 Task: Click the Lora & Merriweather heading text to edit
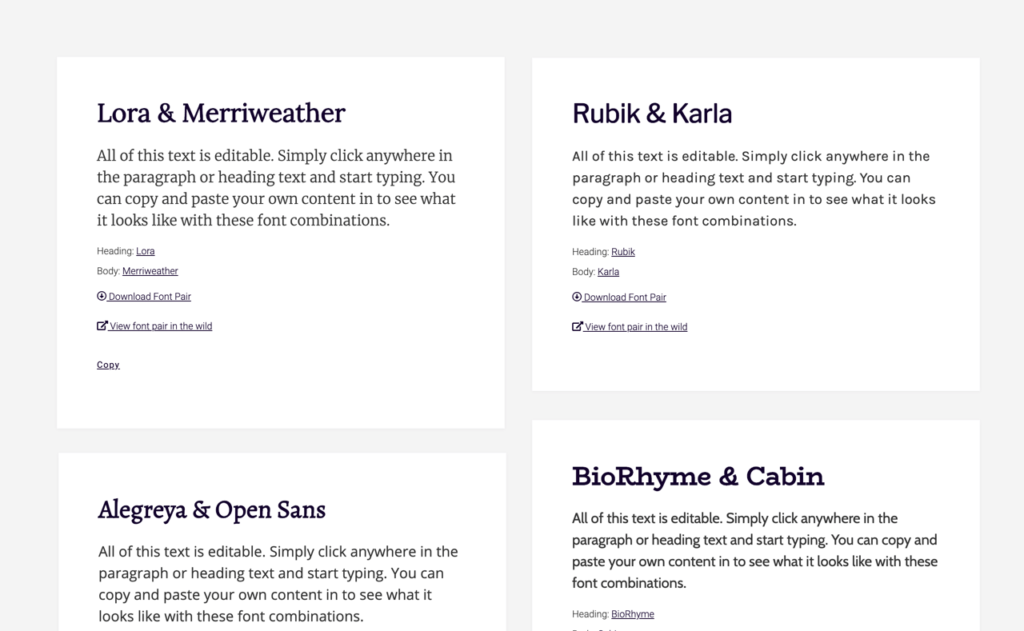[x=220, y=113]
